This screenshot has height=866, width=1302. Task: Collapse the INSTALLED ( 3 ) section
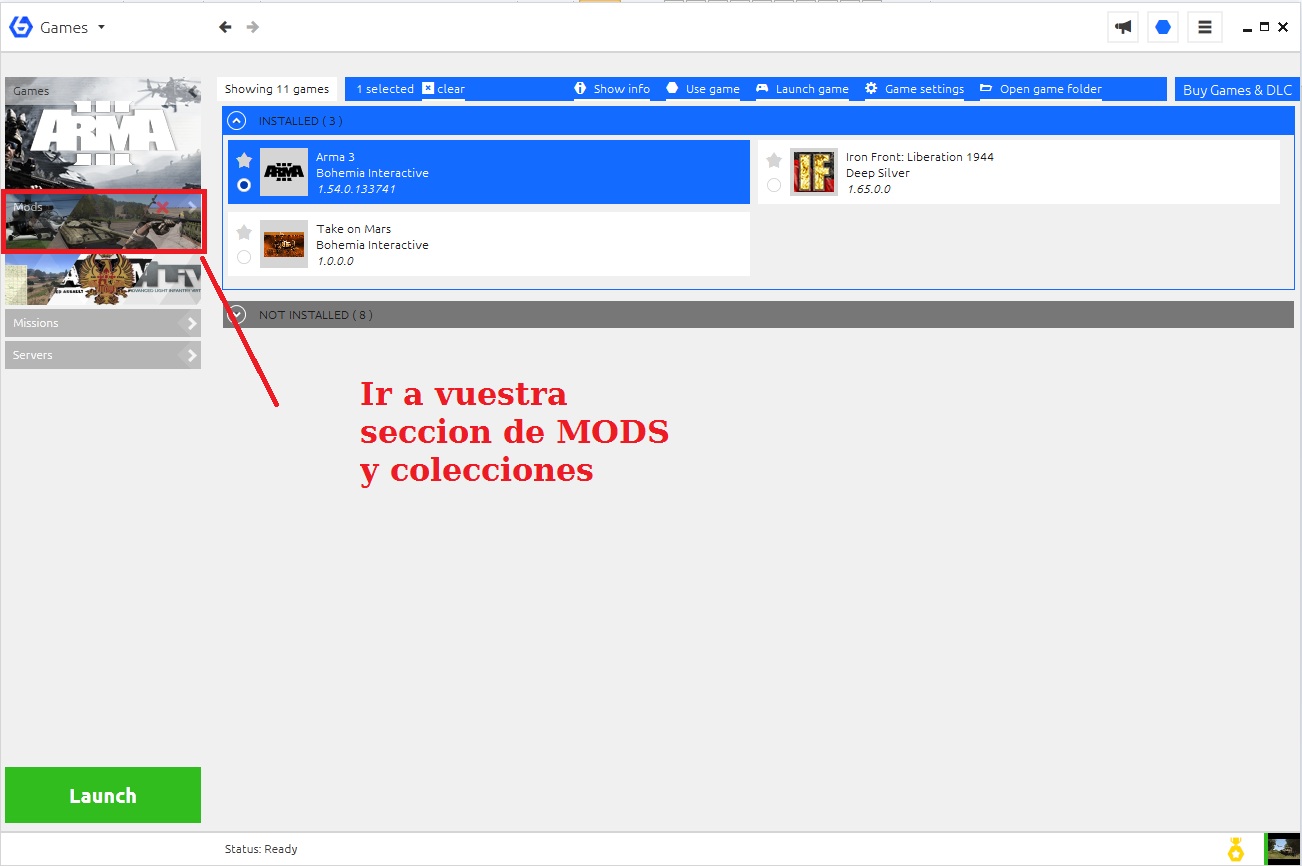click(236, 121)
